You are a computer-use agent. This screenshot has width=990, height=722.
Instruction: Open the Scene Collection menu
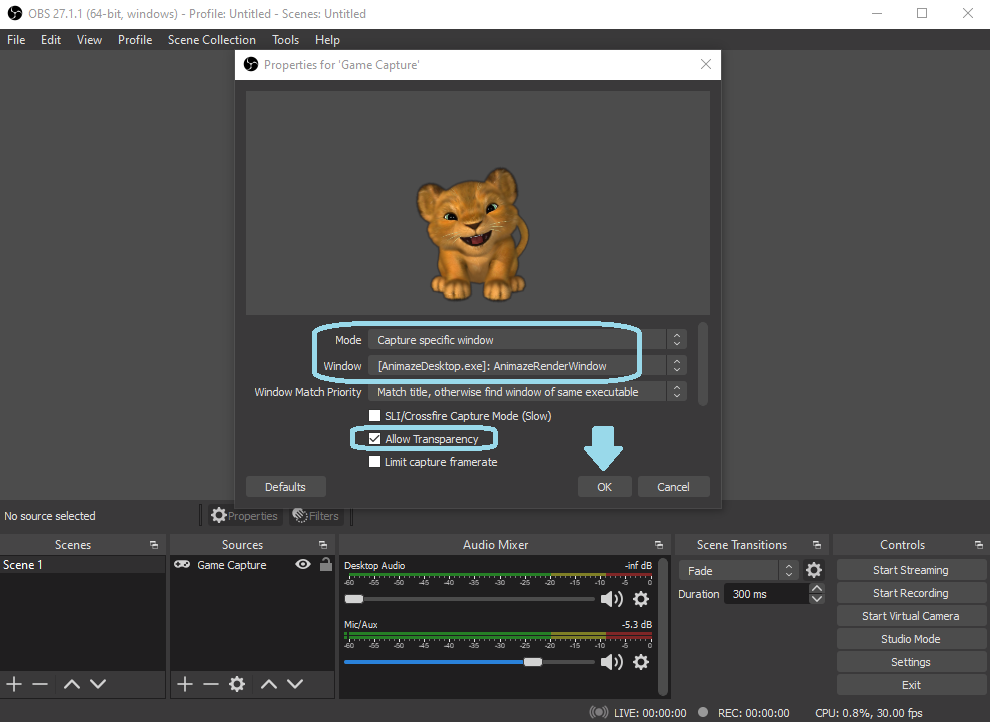[211, 39]
